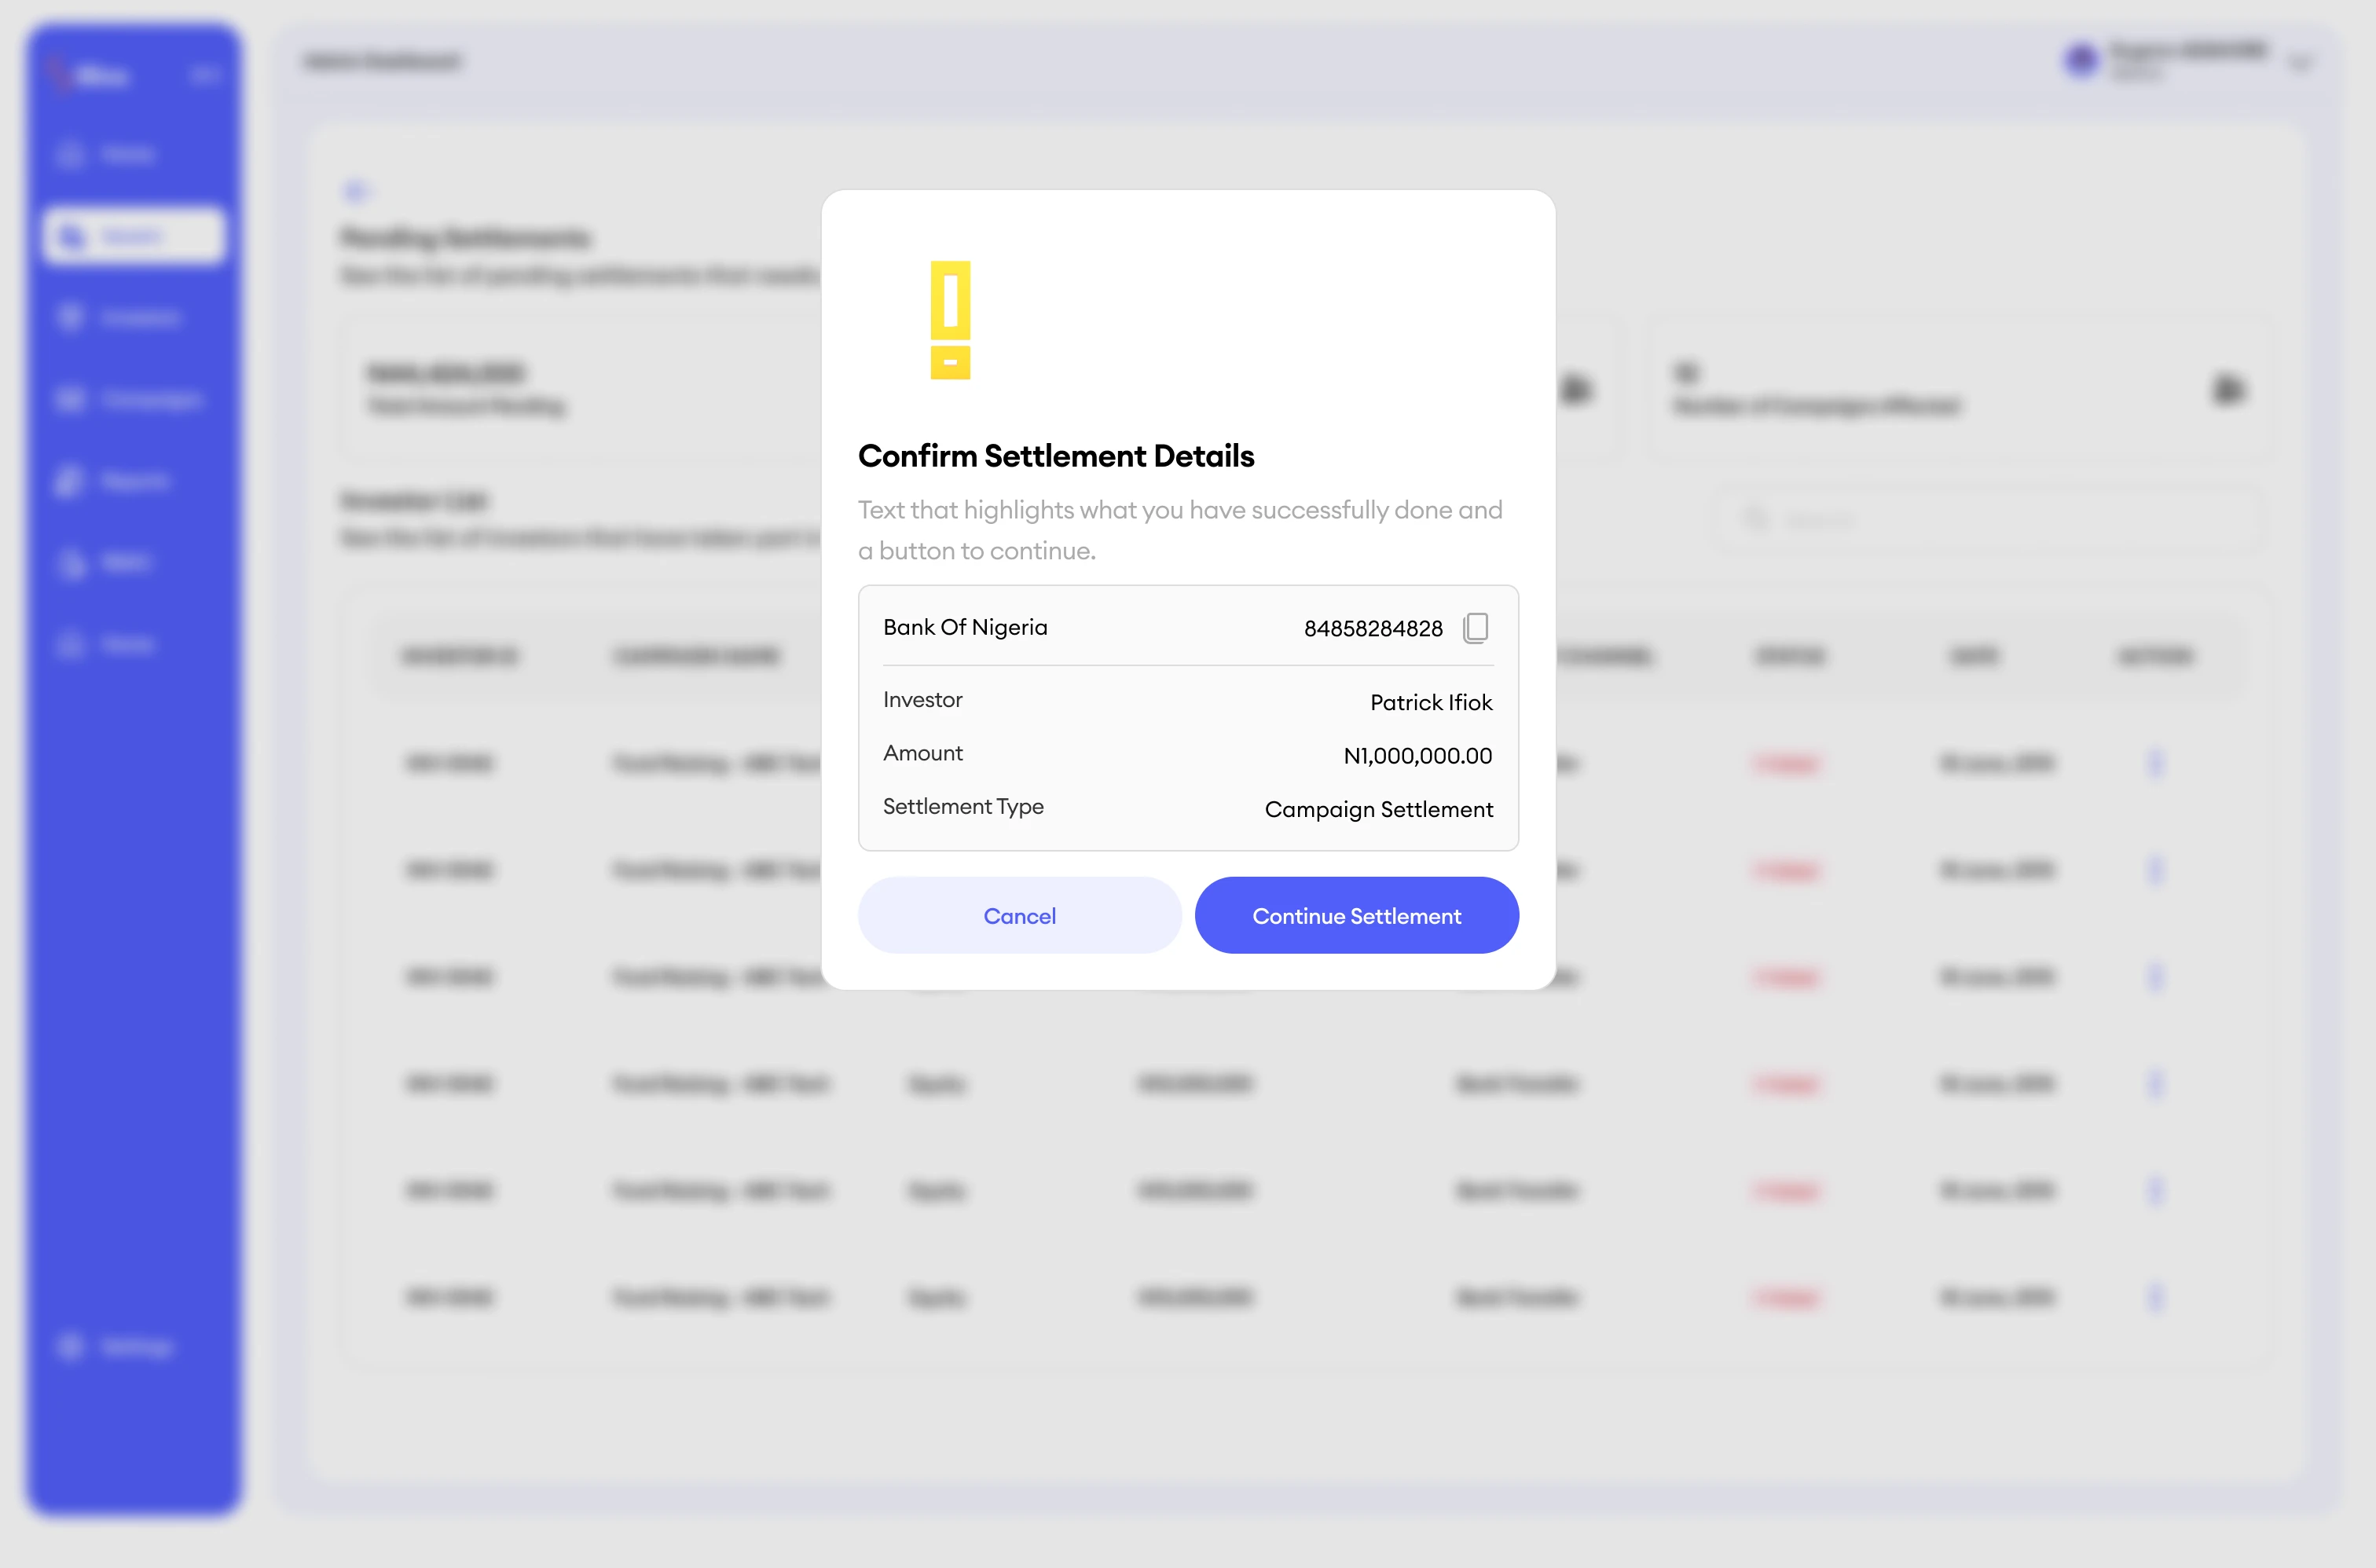This screenshot has width=2376, height=1568.
Task: Click icon on Campaigns Affected card
Action: [2228, 389]
